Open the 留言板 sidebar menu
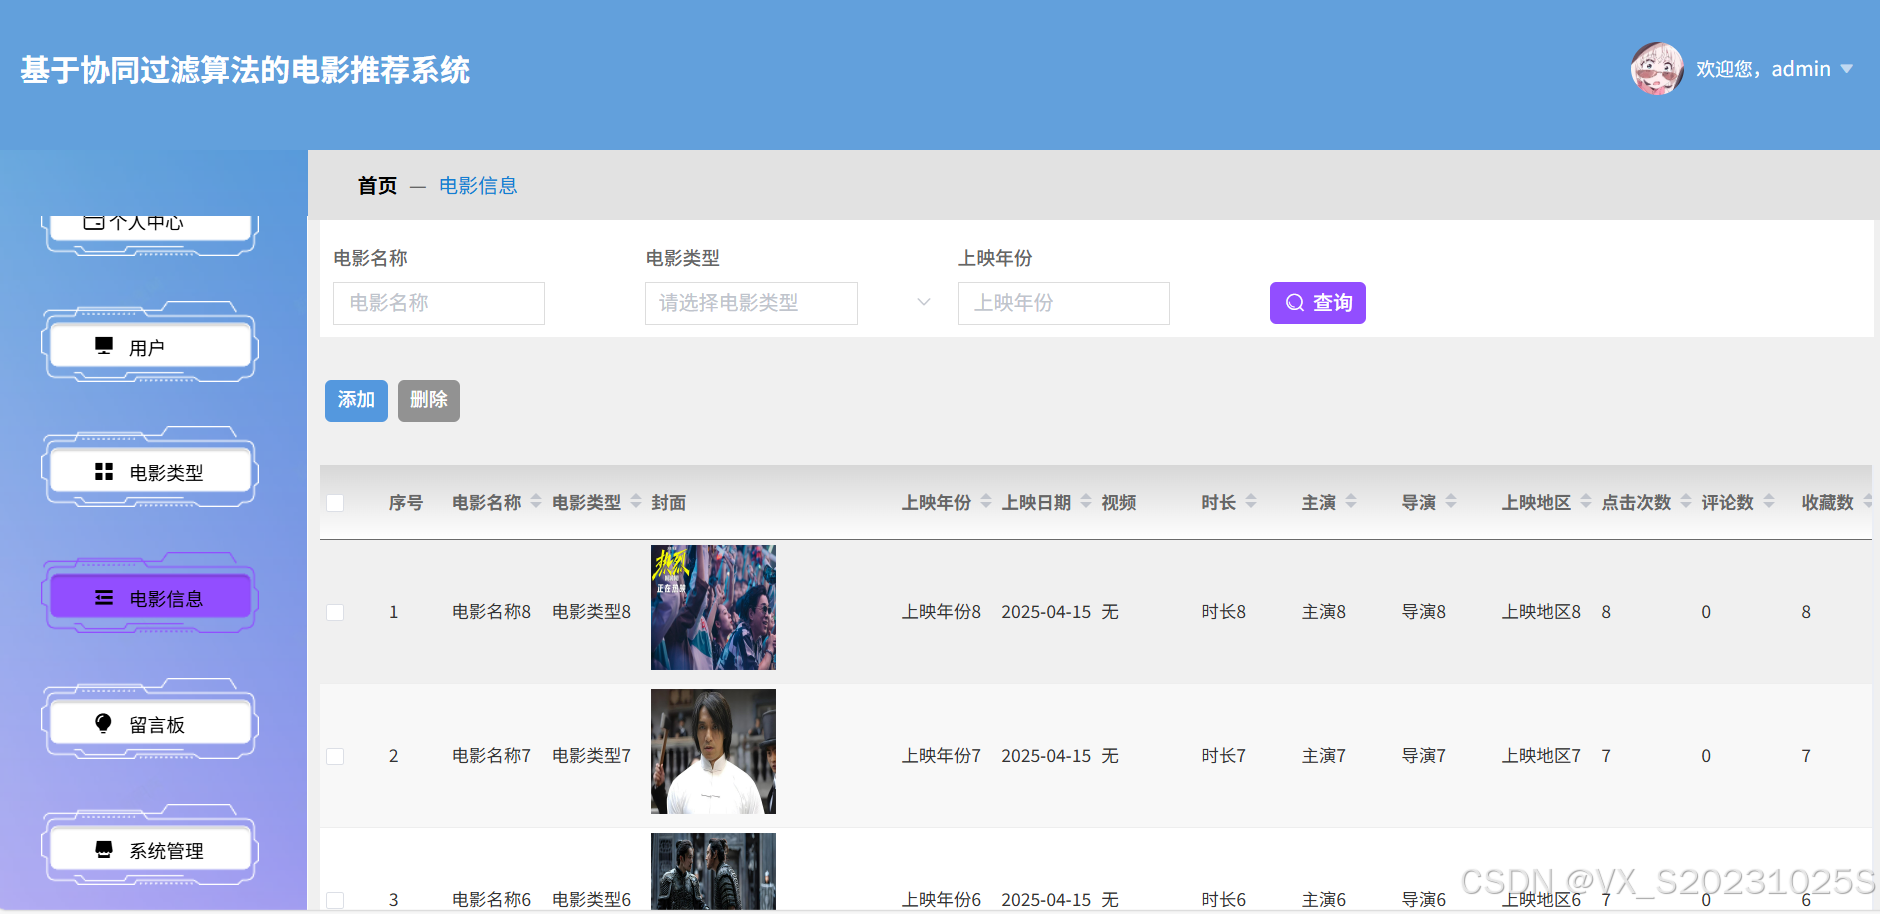Screen dimensions: 1880x914 (x=150, y=724)
